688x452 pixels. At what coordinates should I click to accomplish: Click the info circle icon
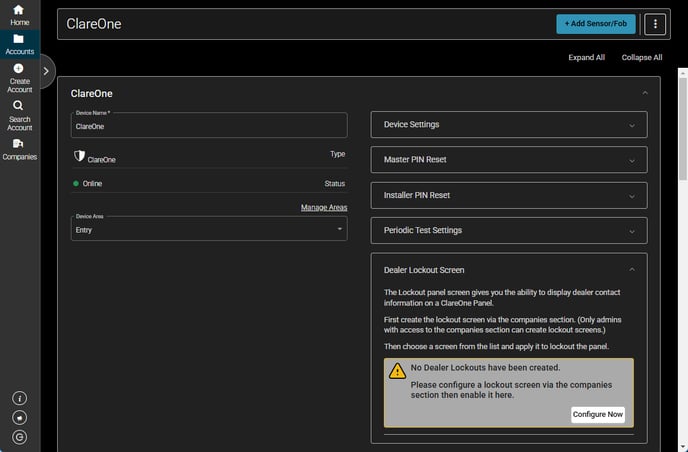[x=19, y=398]
